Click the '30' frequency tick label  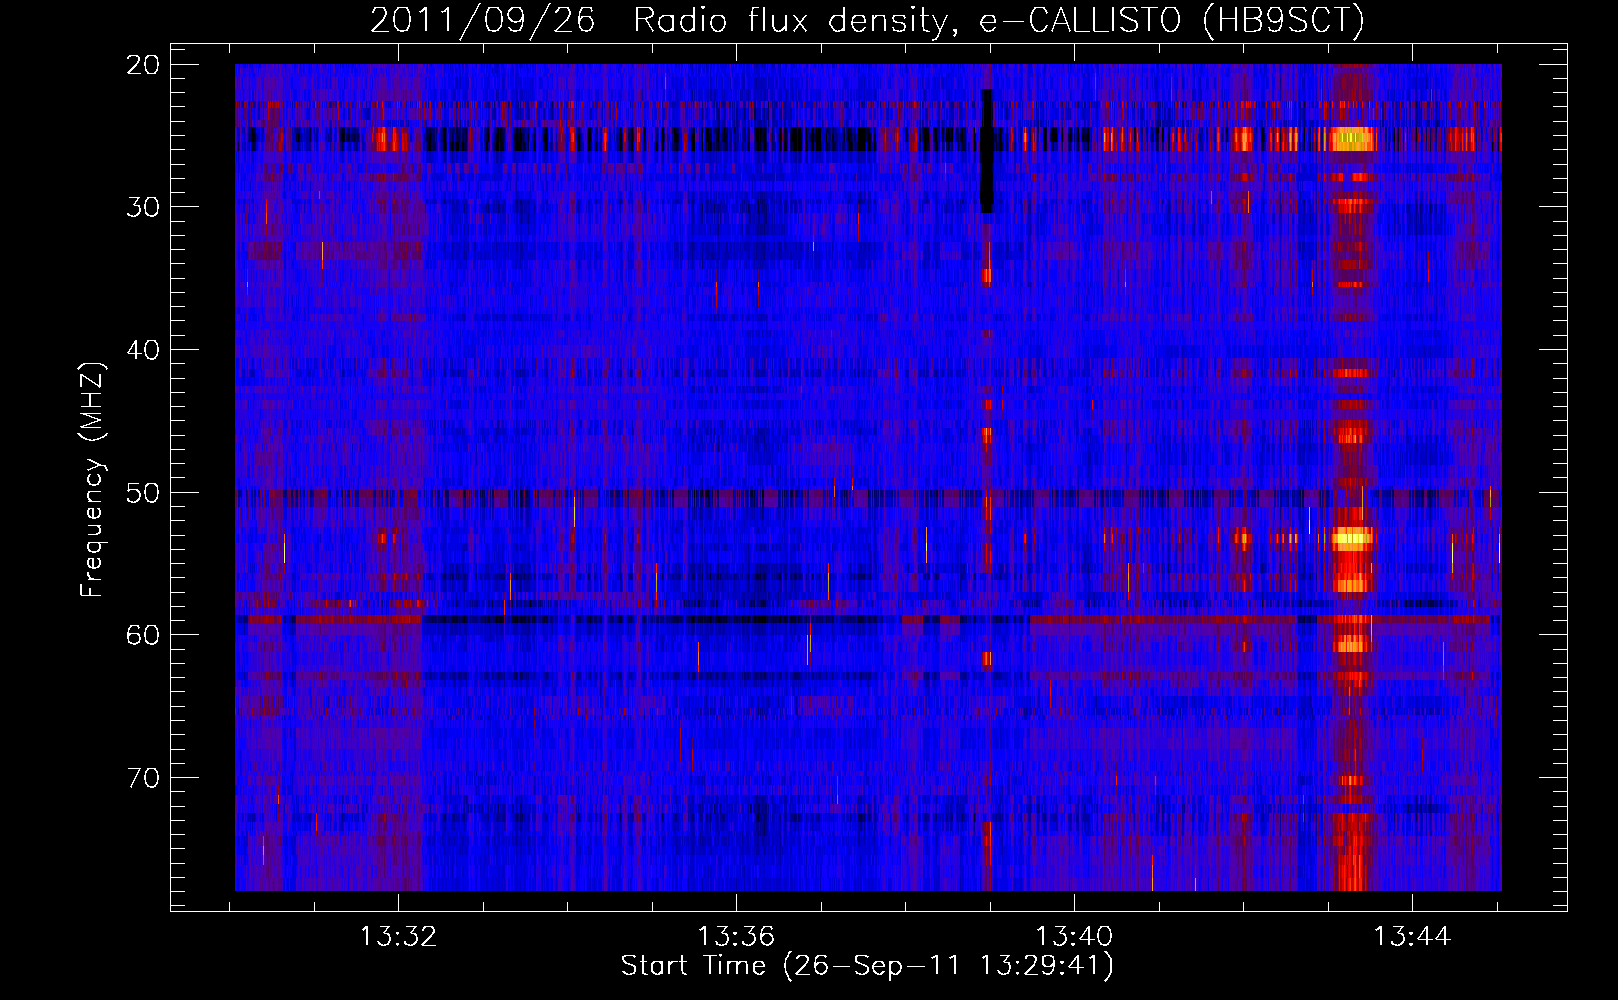click(x=143, y=207)
